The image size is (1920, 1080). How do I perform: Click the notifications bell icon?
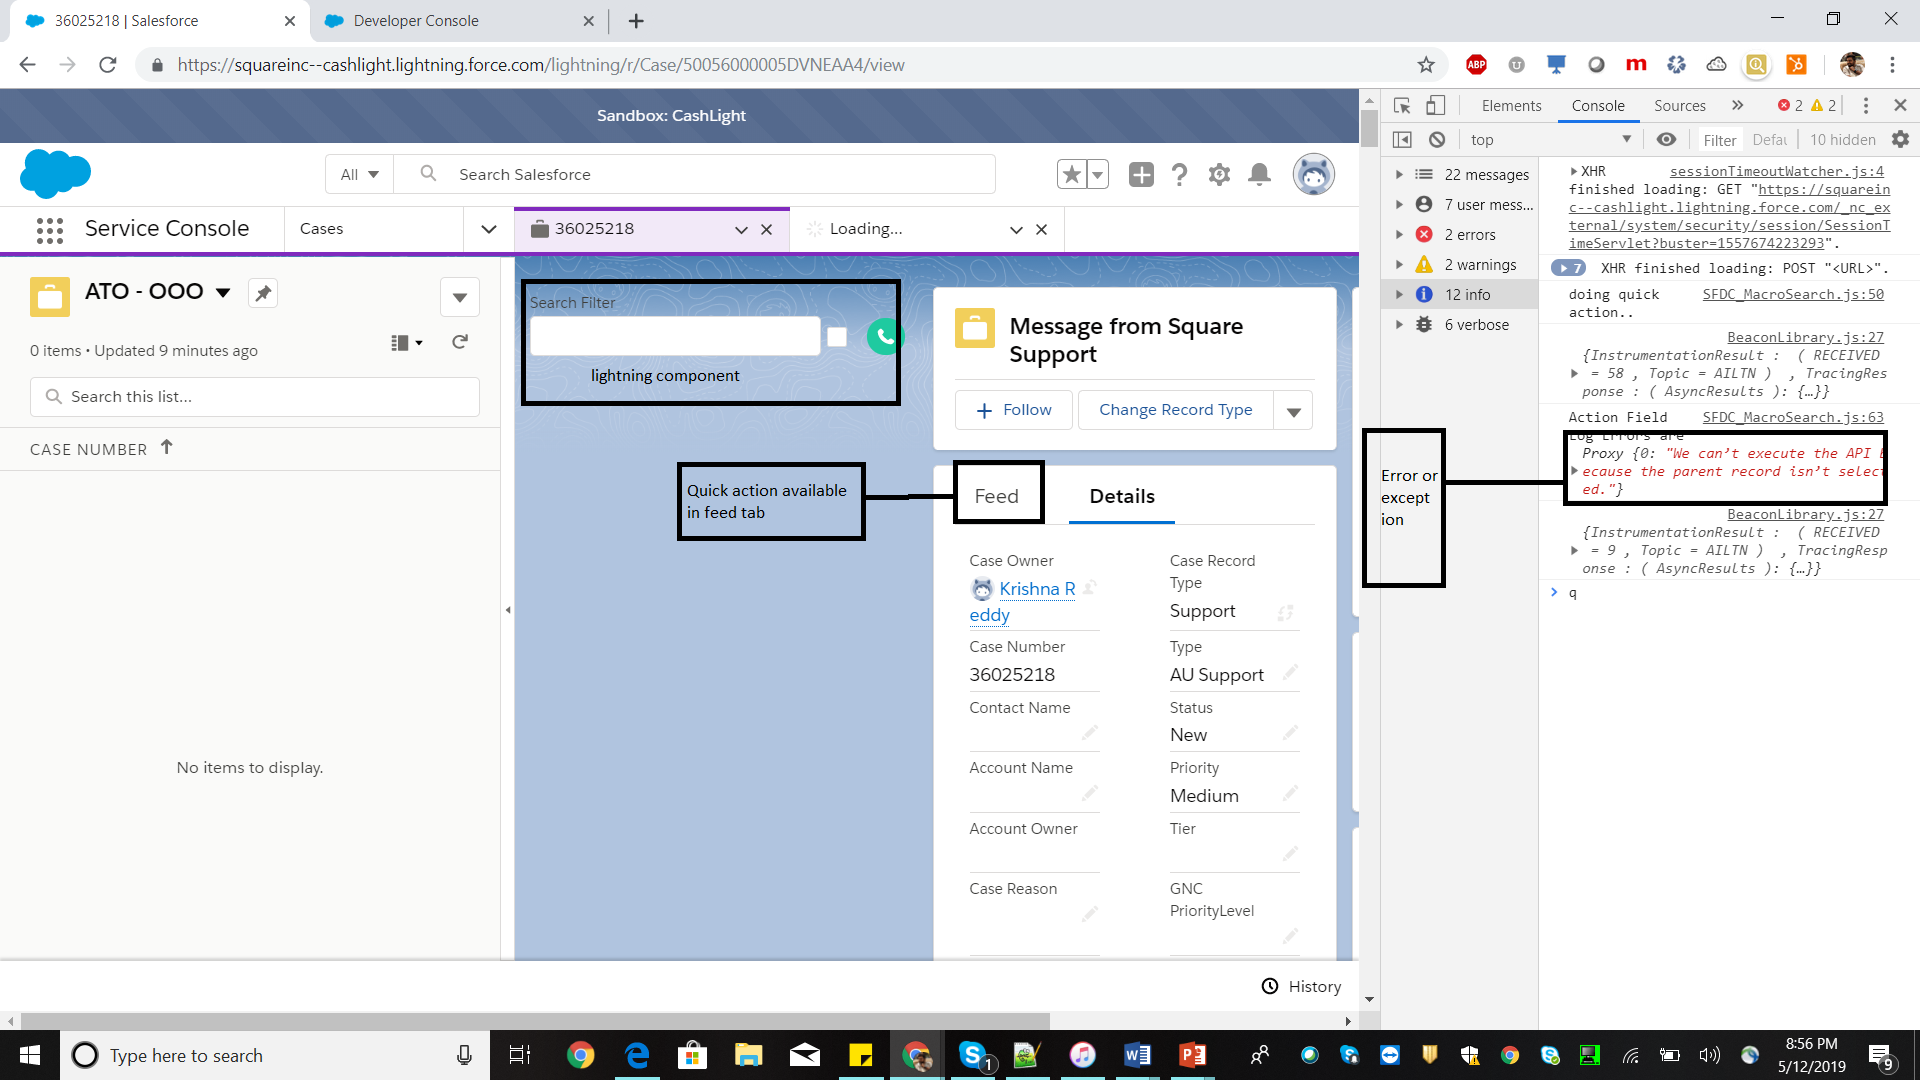point(1259,175)
